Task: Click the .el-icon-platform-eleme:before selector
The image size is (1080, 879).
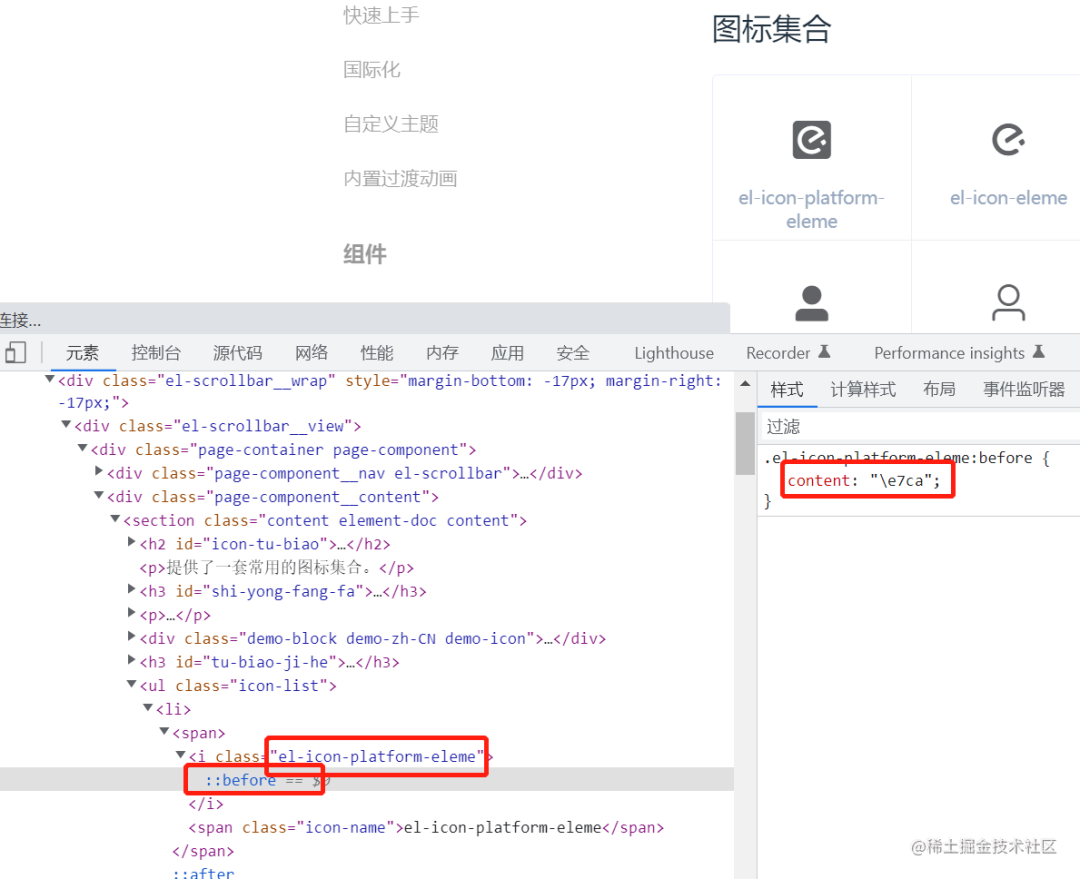Action: pyautogui.click(x=898, y=458)
